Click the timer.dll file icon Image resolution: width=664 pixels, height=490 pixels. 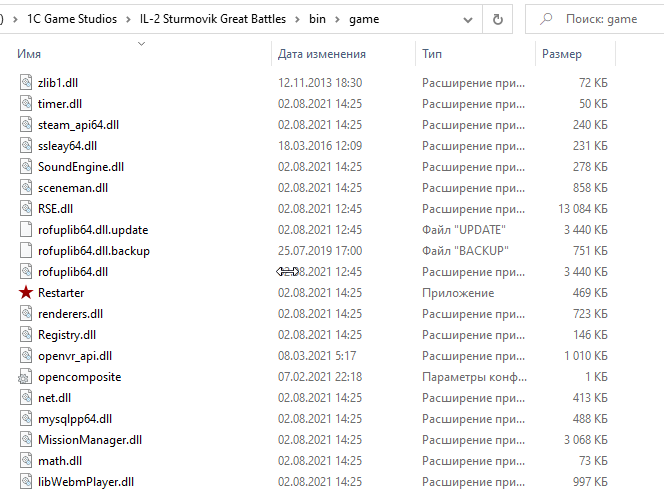click(x=26, y=104)
